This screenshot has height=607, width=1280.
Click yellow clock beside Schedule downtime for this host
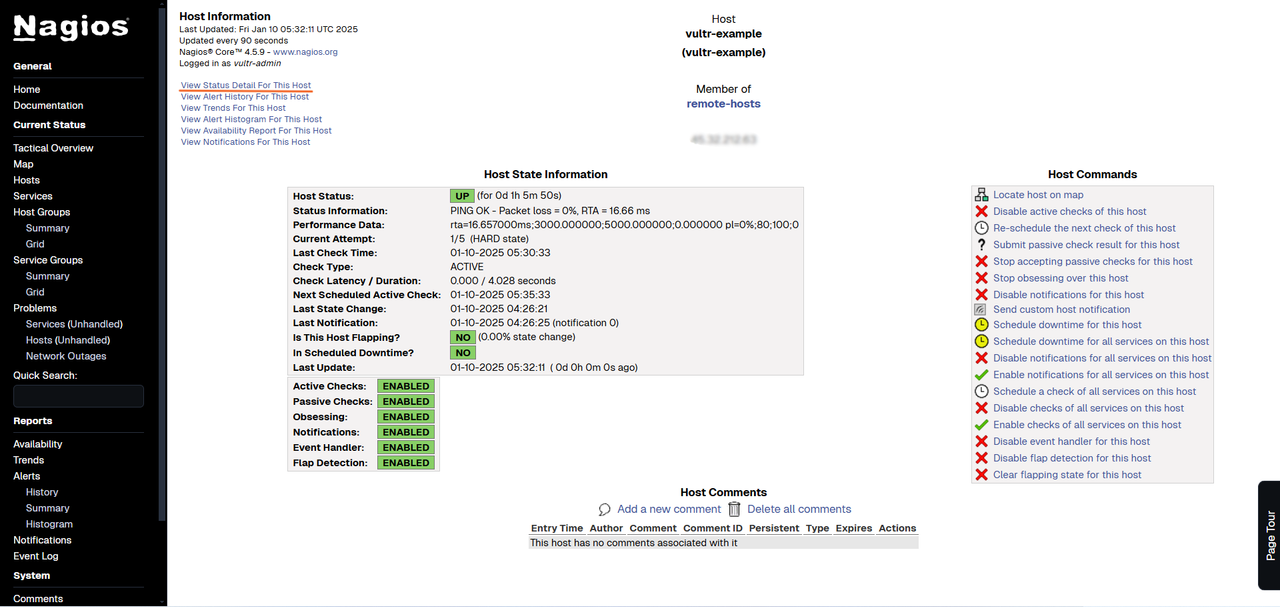[982, 325]
